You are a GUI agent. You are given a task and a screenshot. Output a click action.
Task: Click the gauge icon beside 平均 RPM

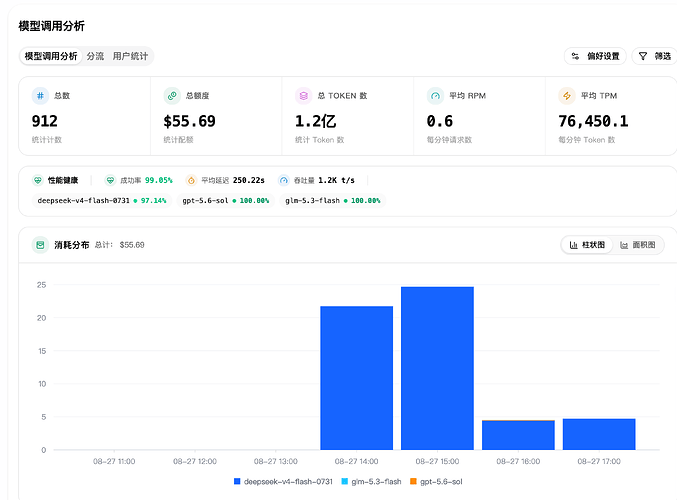[435, 95]
